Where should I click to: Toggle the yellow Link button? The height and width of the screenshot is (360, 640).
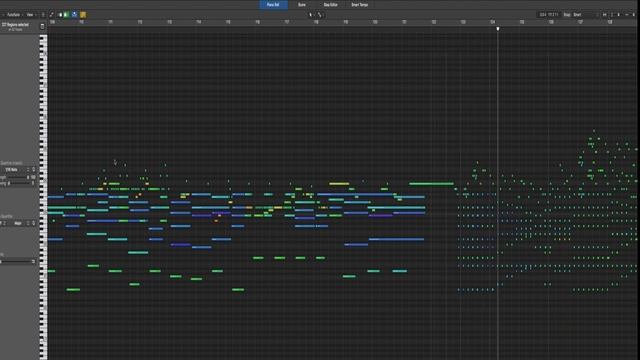(83, 15)
